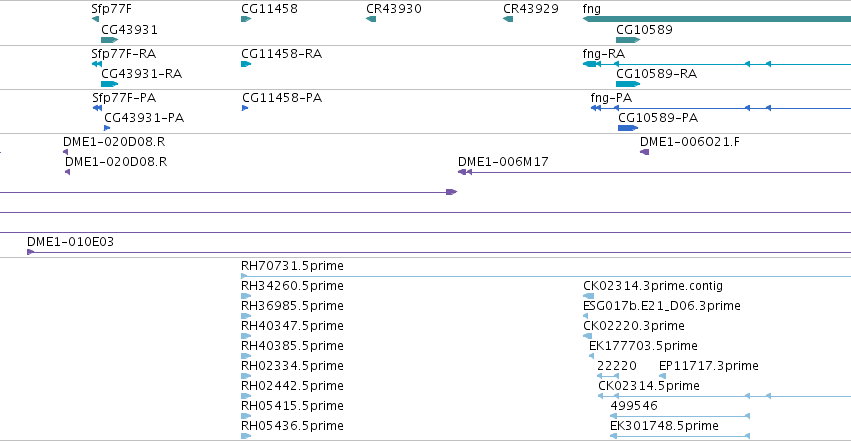Select the RH36985.5prime EST label

293,306
